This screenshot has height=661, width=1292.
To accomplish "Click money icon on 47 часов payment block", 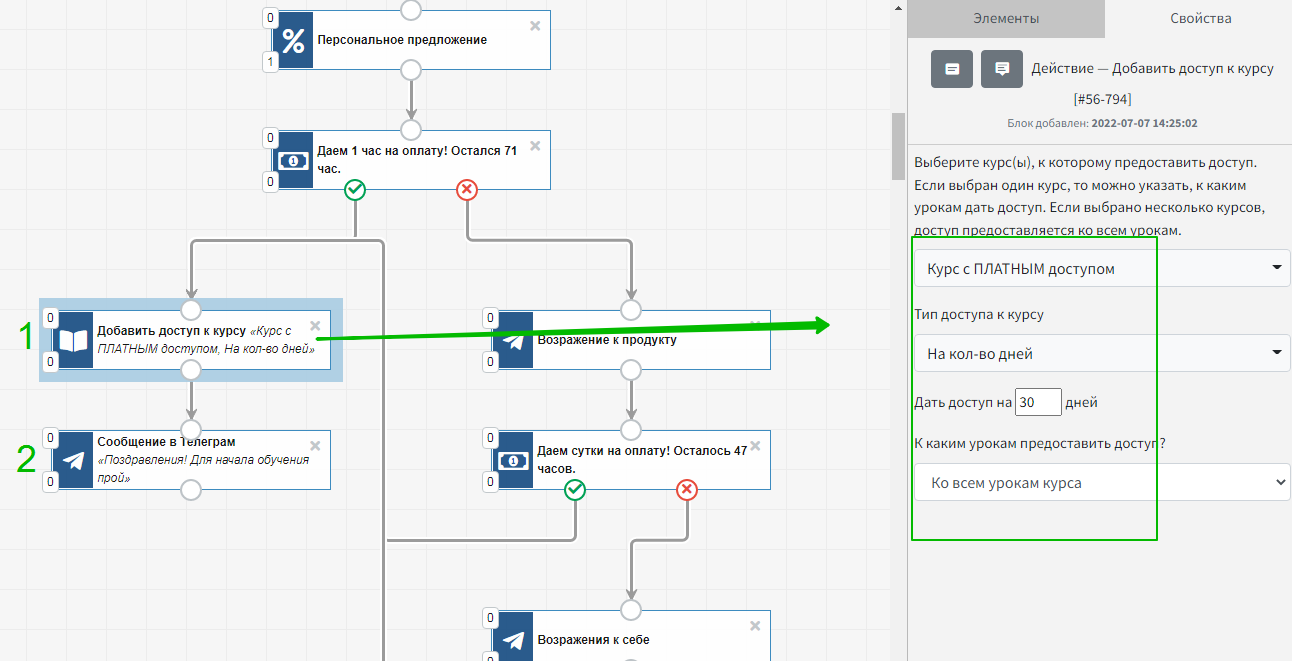I will click(x=513, y=461).
